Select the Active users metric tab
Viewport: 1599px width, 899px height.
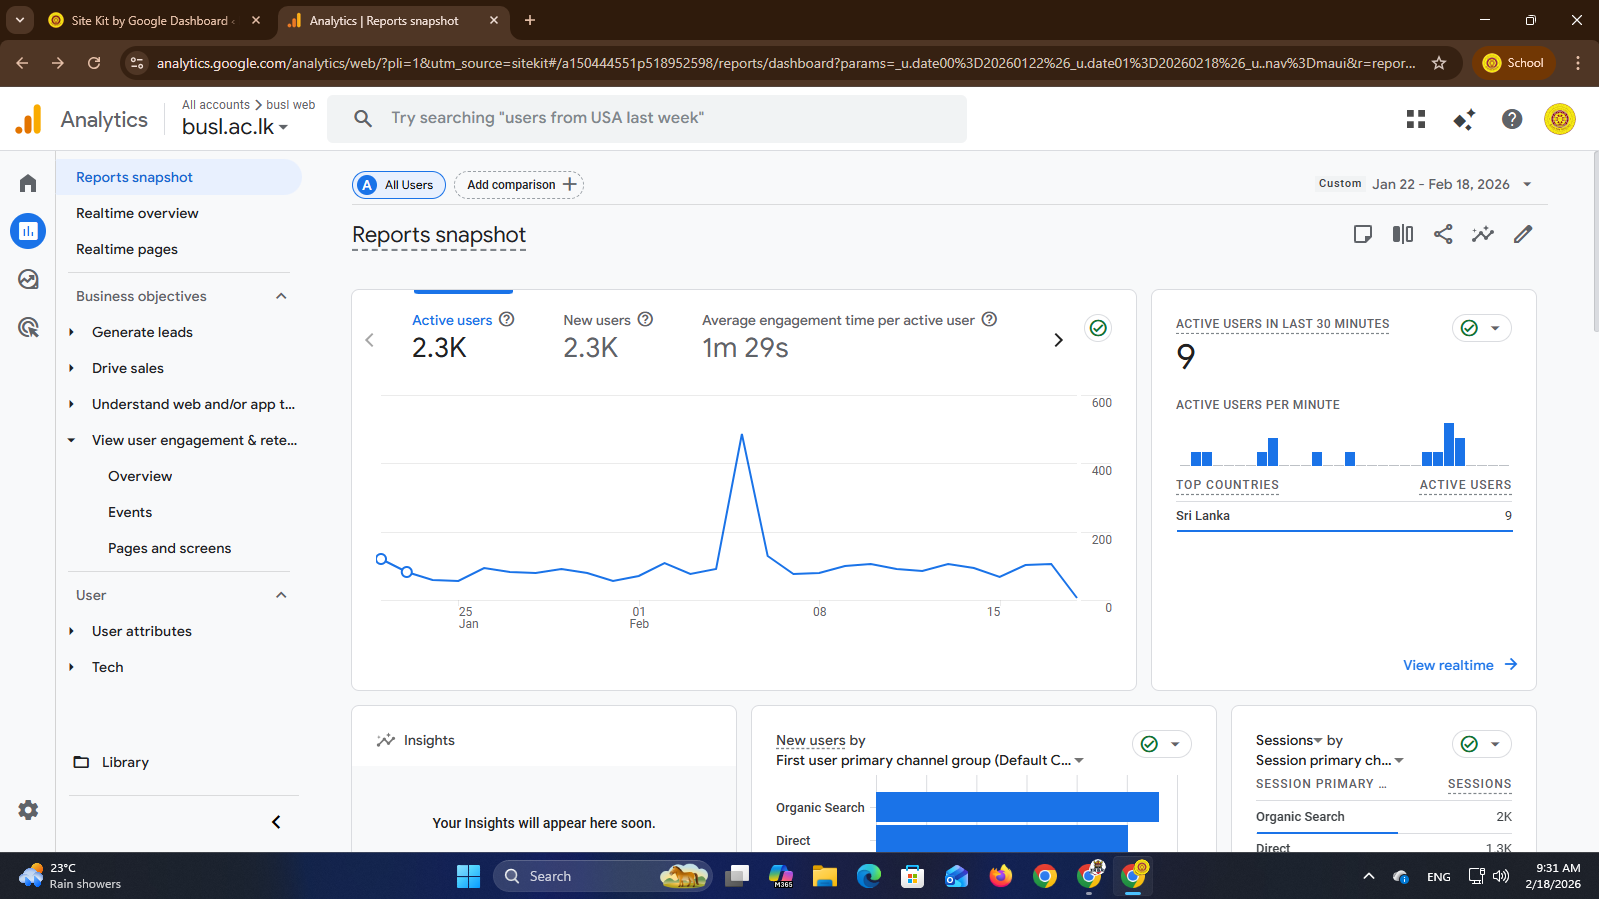(x=452, y=320)
